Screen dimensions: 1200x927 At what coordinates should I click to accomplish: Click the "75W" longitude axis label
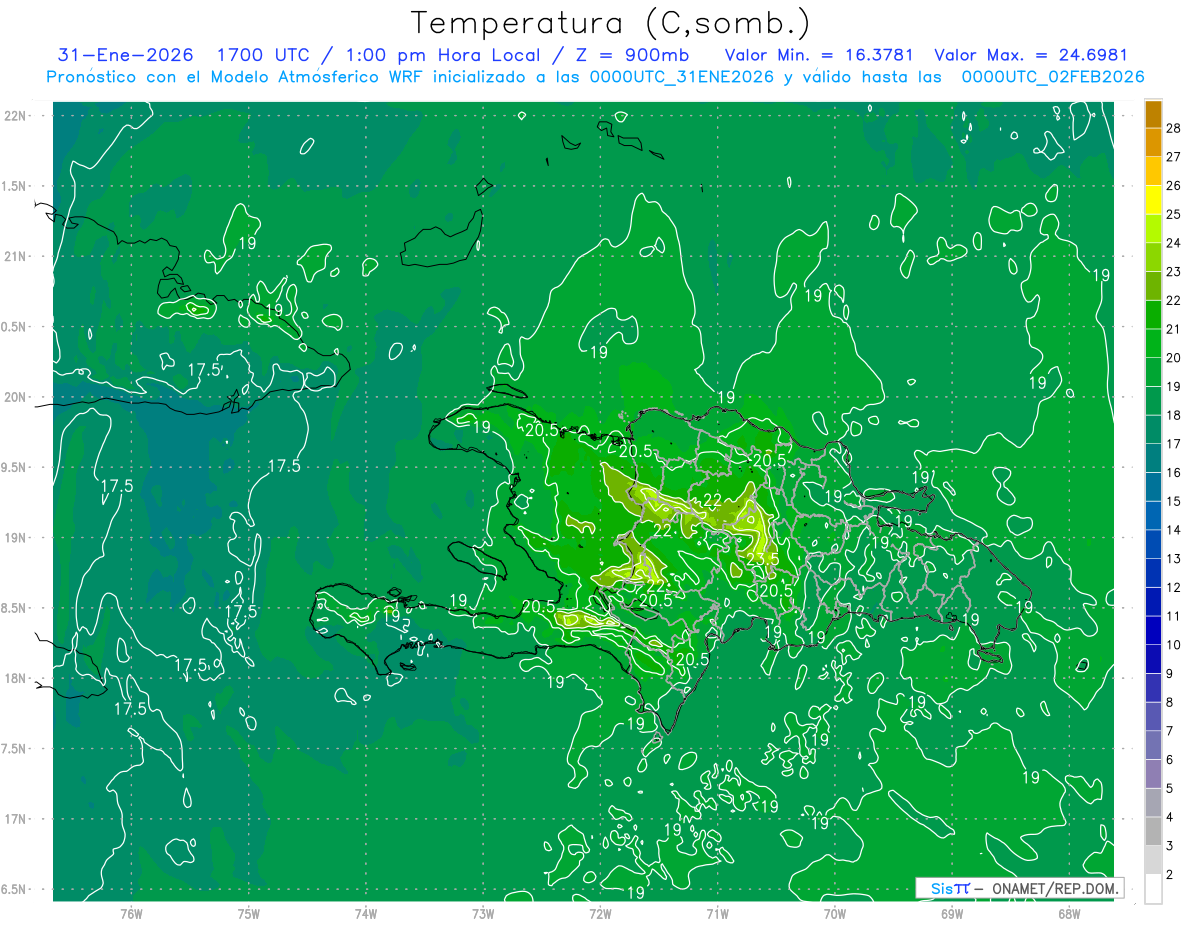coord(248,914)
